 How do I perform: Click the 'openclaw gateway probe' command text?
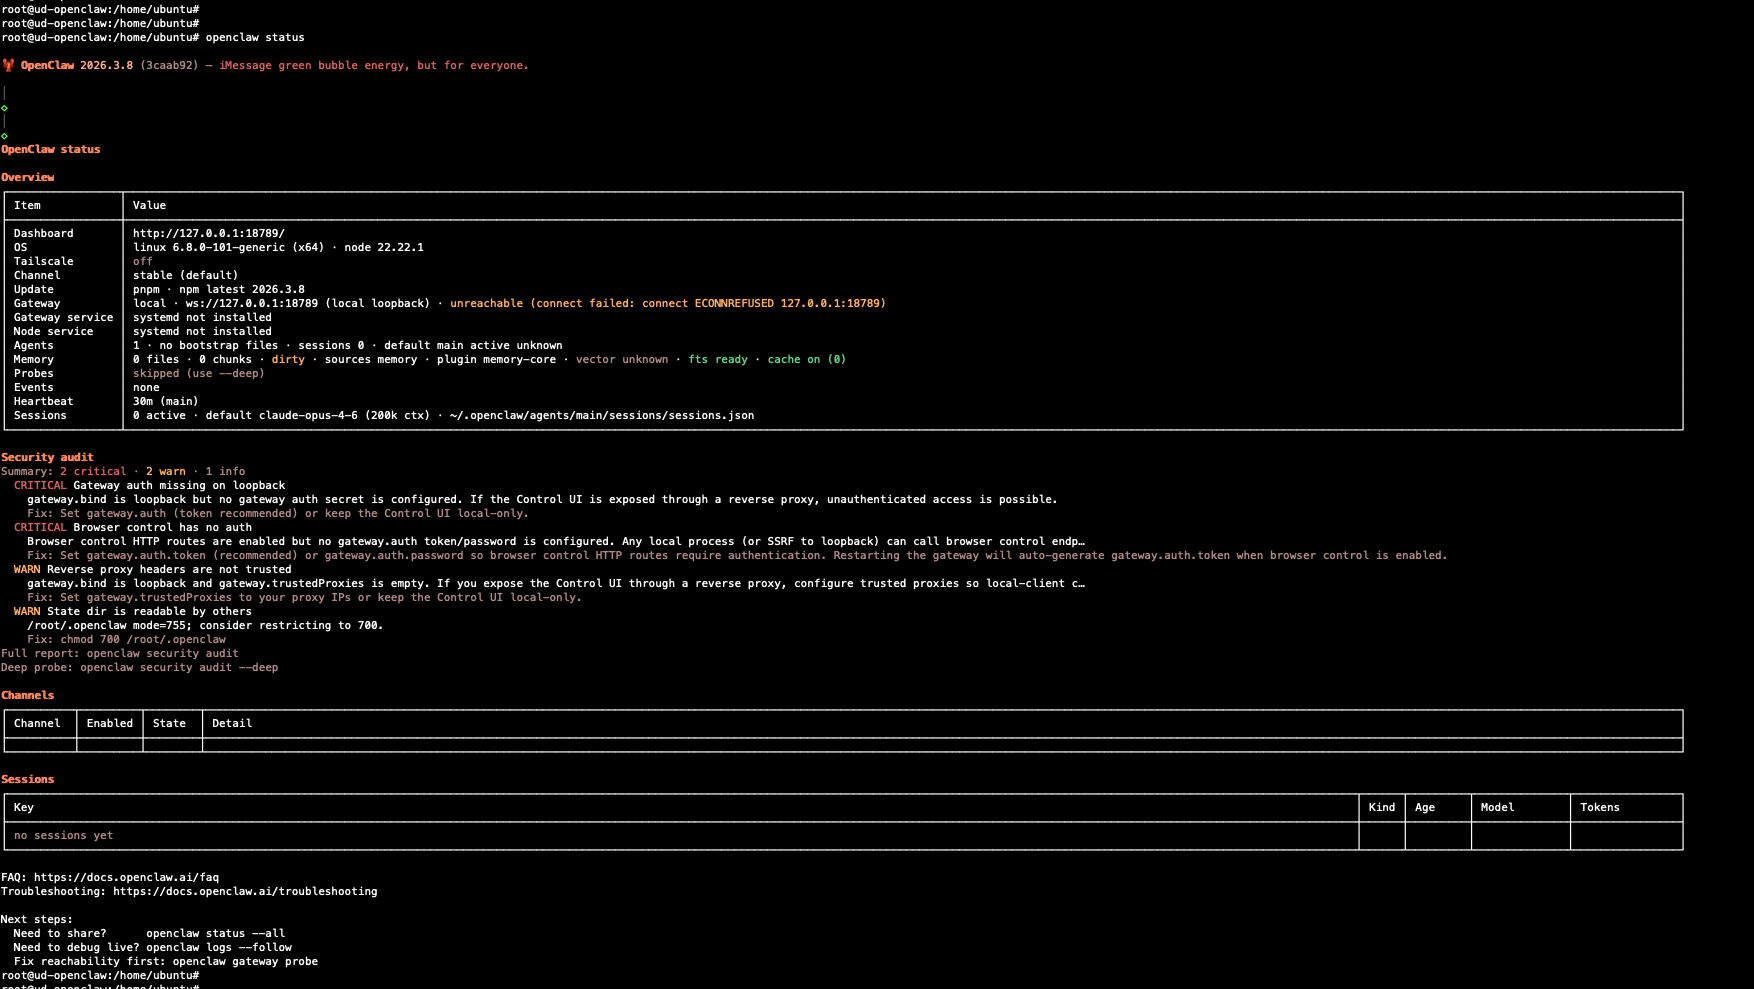click(245, 962)
